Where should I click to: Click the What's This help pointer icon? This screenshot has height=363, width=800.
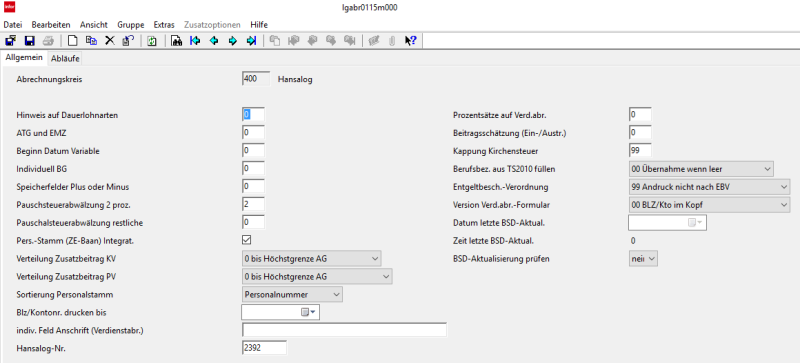point(410,41)
